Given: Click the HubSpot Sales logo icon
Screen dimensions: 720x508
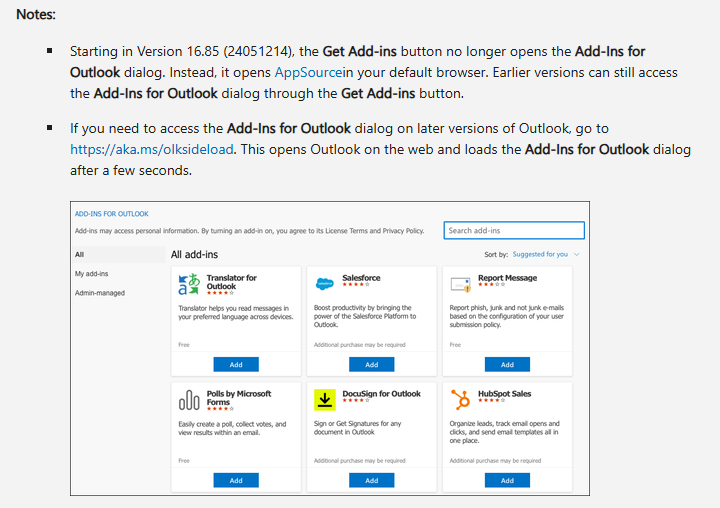Looking at the screenshot, I should coord(461,400).
